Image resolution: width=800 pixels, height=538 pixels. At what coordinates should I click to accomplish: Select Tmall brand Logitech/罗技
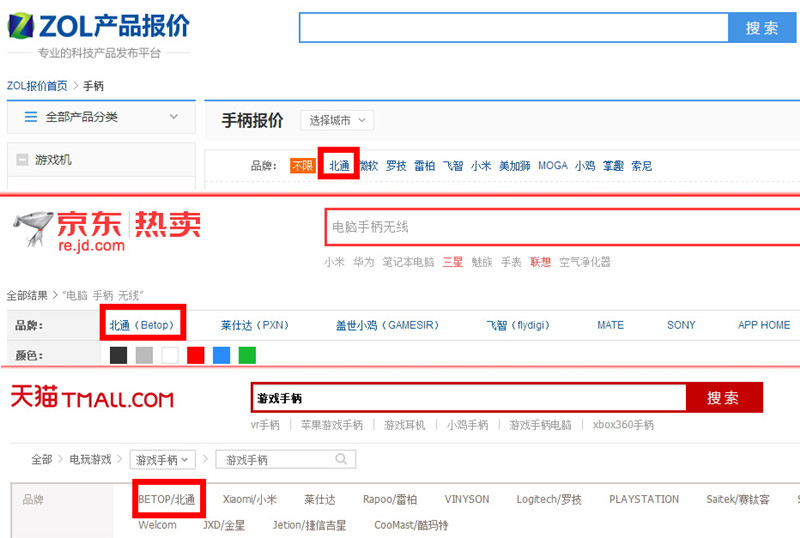(549, 499)
